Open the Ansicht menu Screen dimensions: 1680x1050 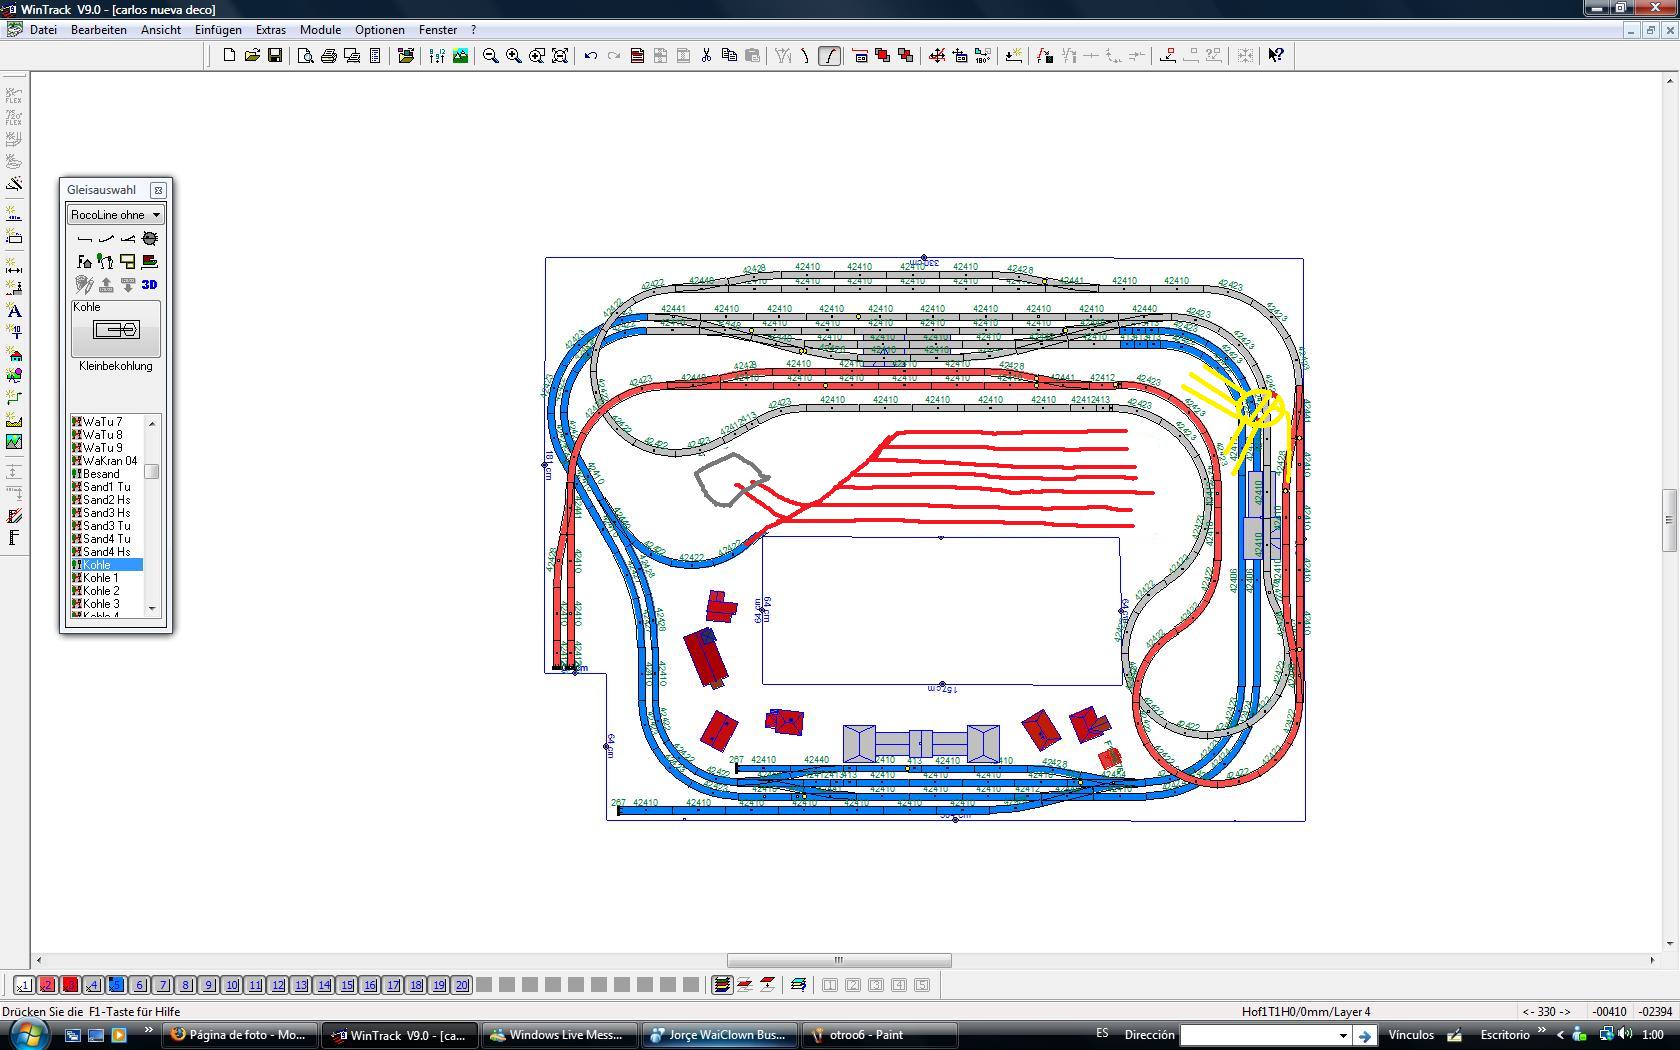161,30
